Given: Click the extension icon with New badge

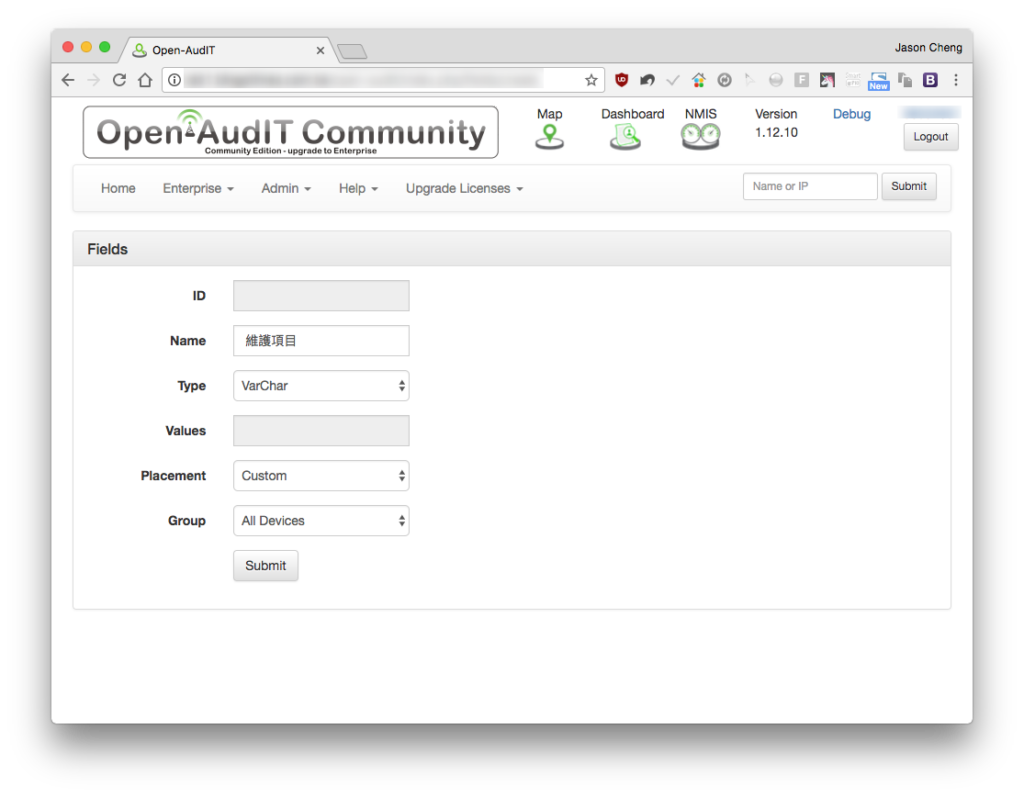Looking at the screenshot, I should [878, 81].
